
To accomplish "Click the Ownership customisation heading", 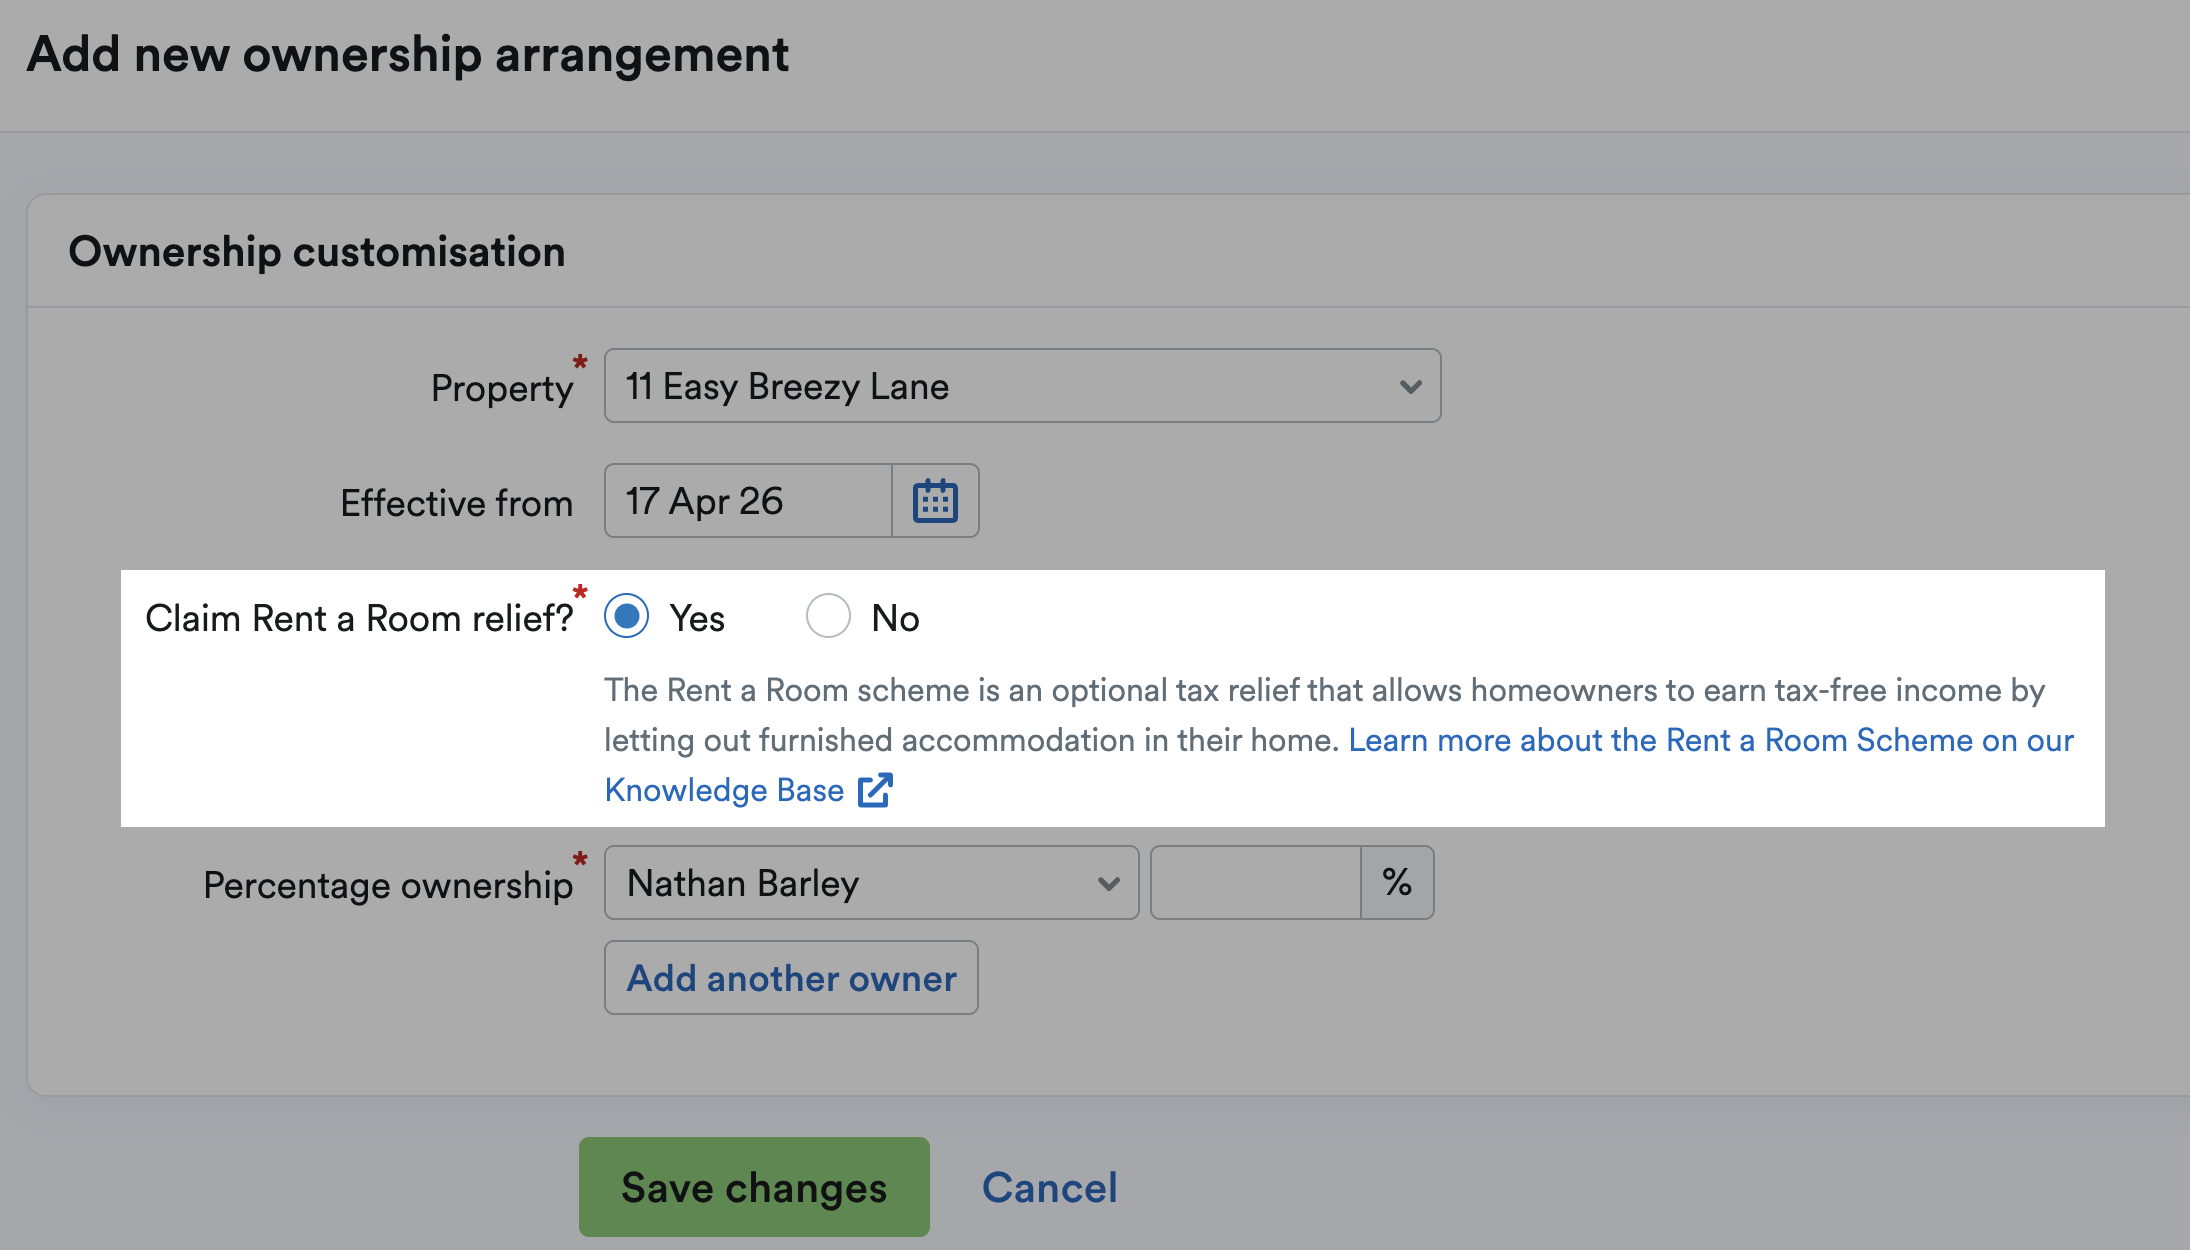I will [x=317, y=251].
